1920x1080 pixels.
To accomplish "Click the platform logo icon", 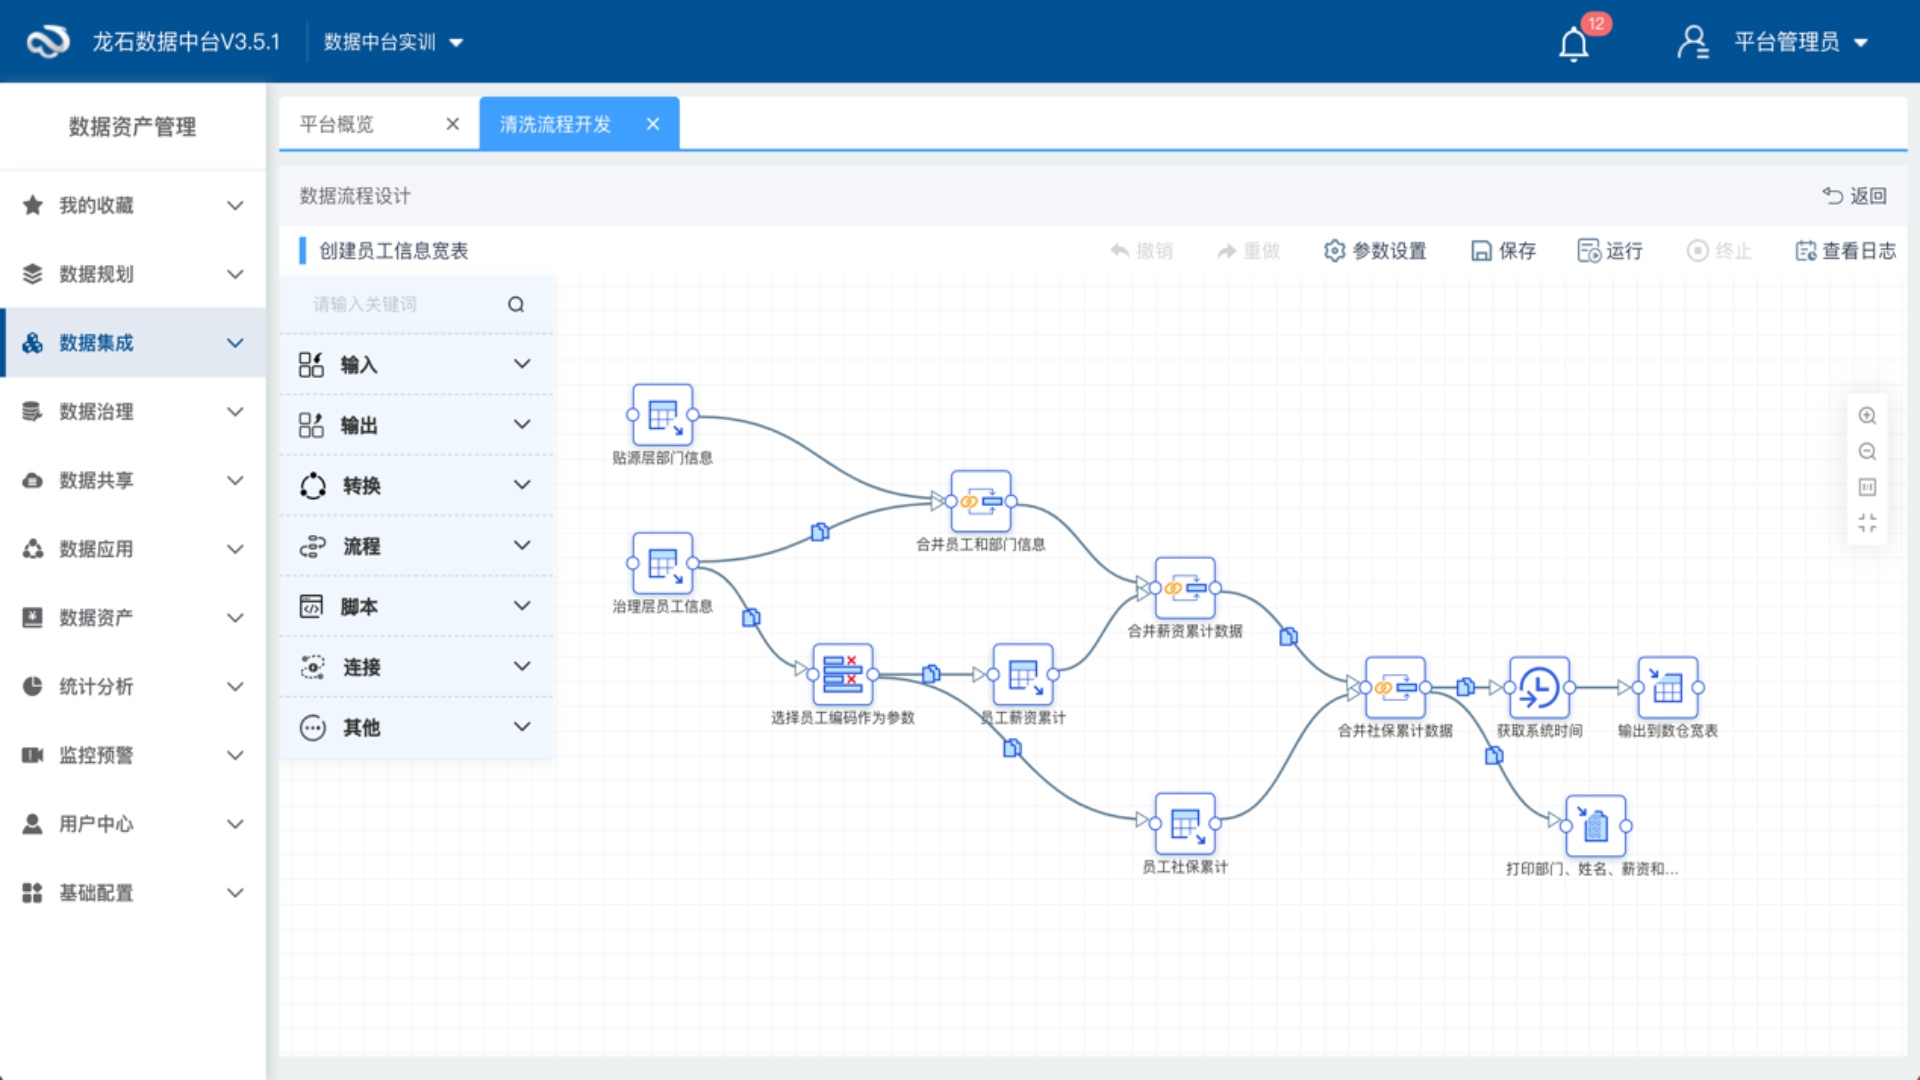I will point(47,41).
